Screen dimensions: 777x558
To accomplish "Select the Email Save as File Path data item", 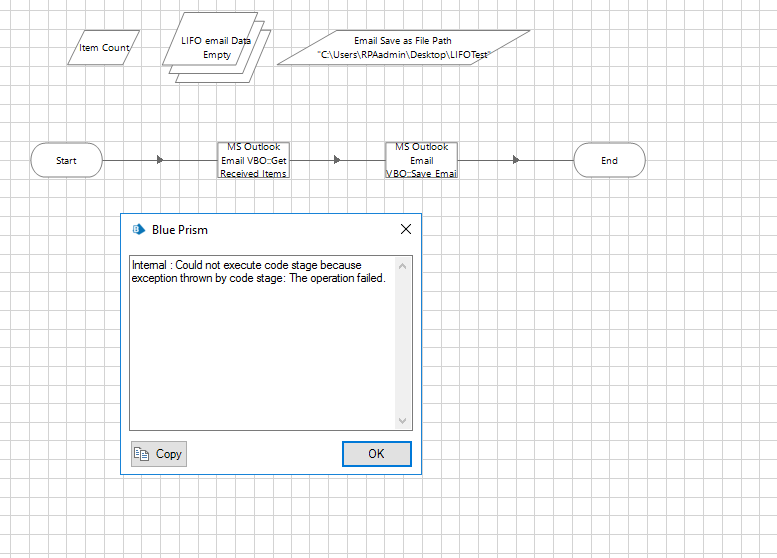I will (x=403, y=48).
